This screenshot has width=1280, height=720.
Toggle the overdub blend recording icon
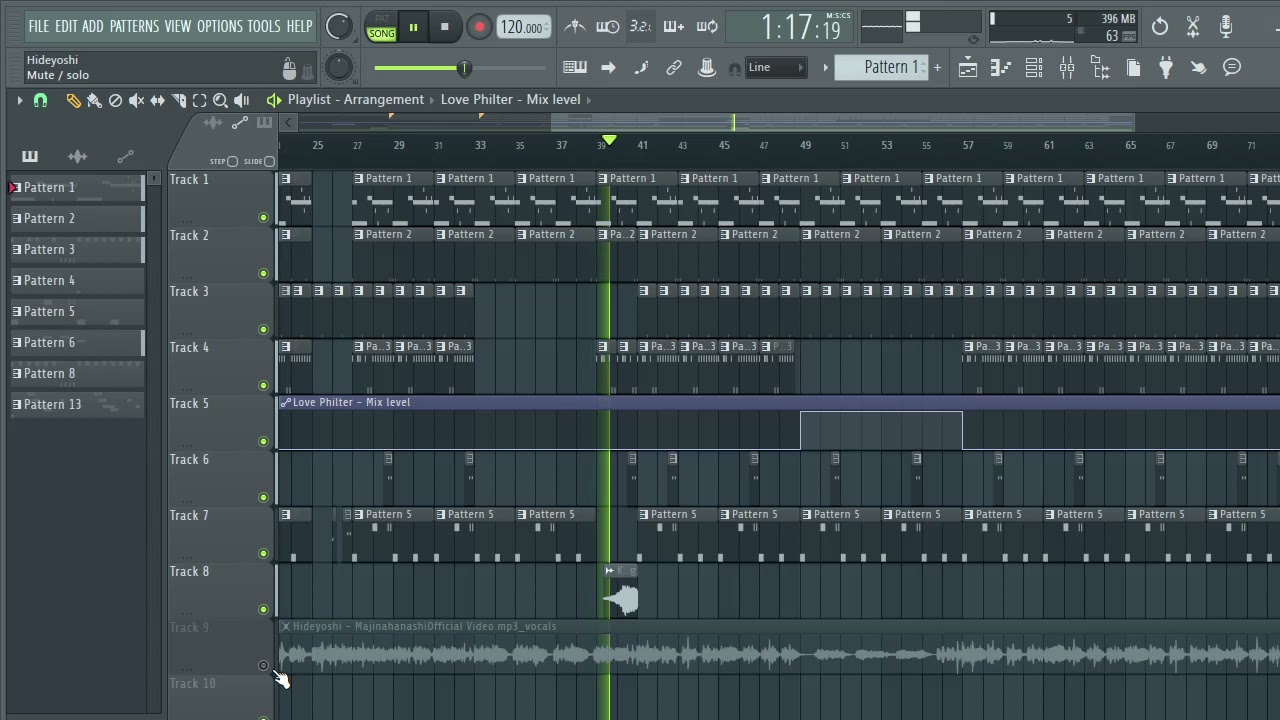coord(673,27)
